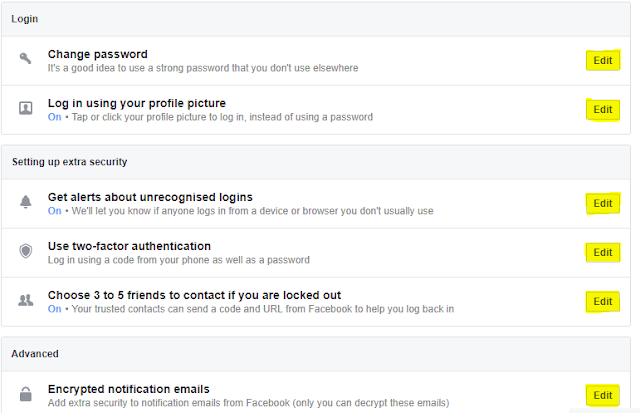Viewport: 640px width, 413px height.
Task: Edit Encrypted notification emails setting
Action: [603, 395]
